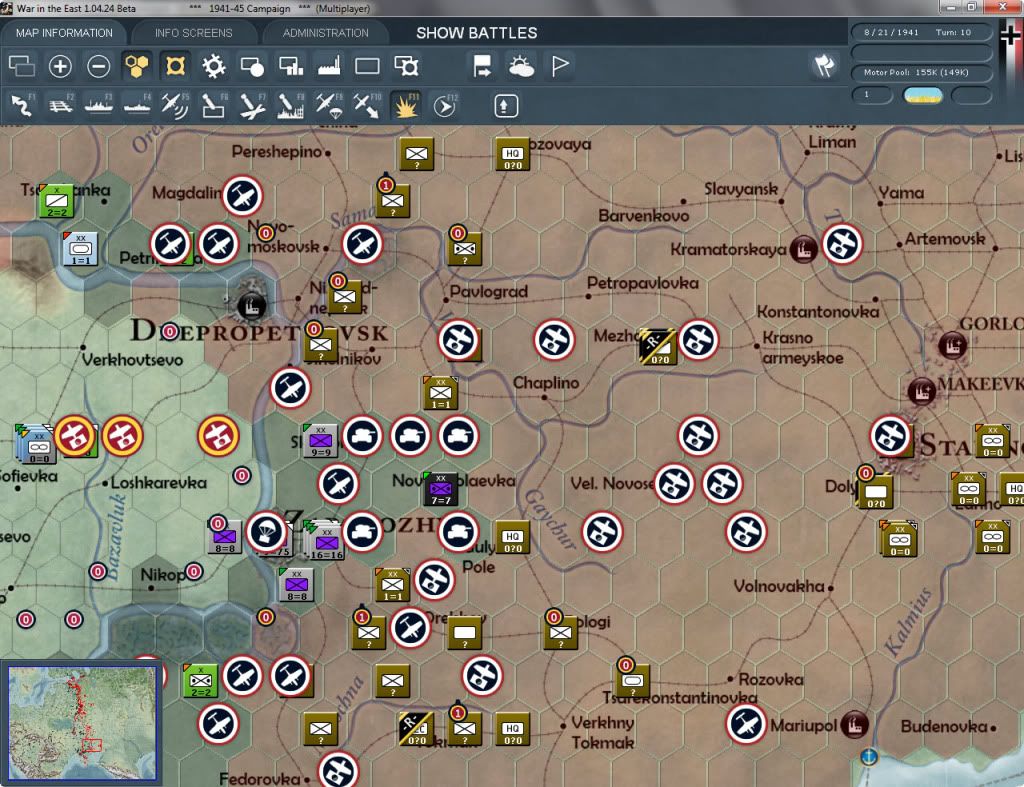This screenshot has width=1024, height=787.
Task: Click the airbase icon beside Magdalinovka
Action: 242,196
